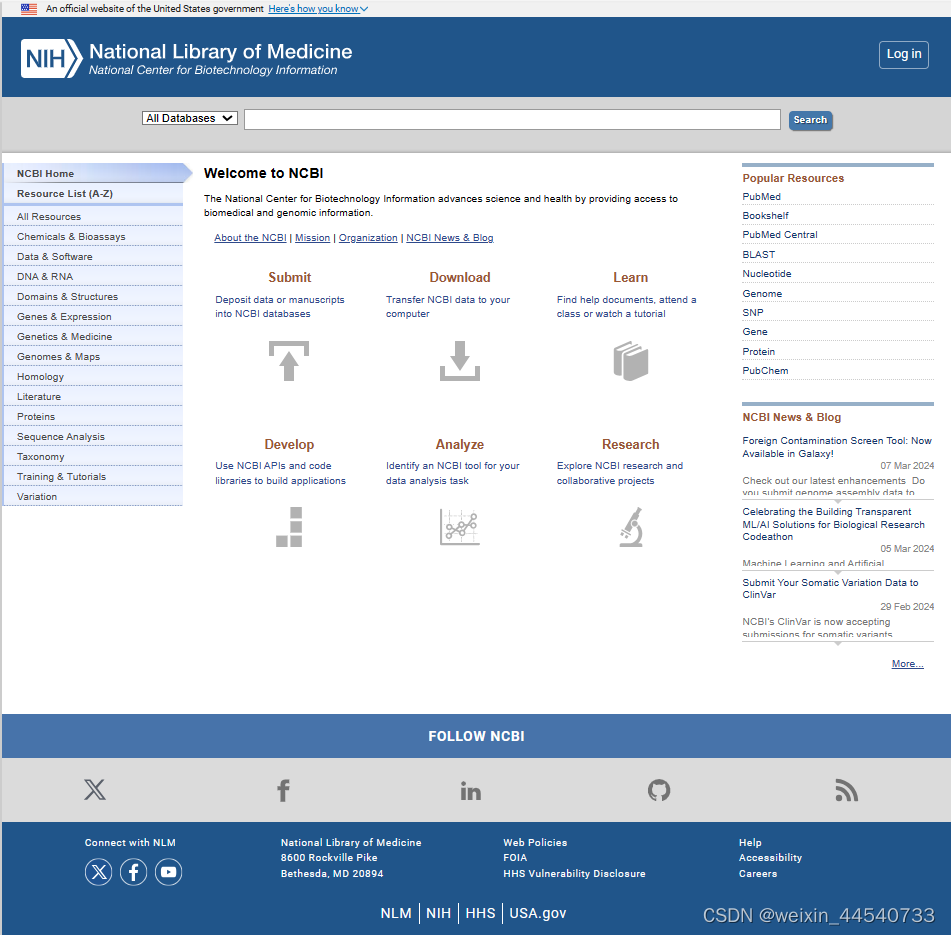Open PubMed in Popular Resources
The width and height of the screenshot is (951, 935).
(761, 196)
